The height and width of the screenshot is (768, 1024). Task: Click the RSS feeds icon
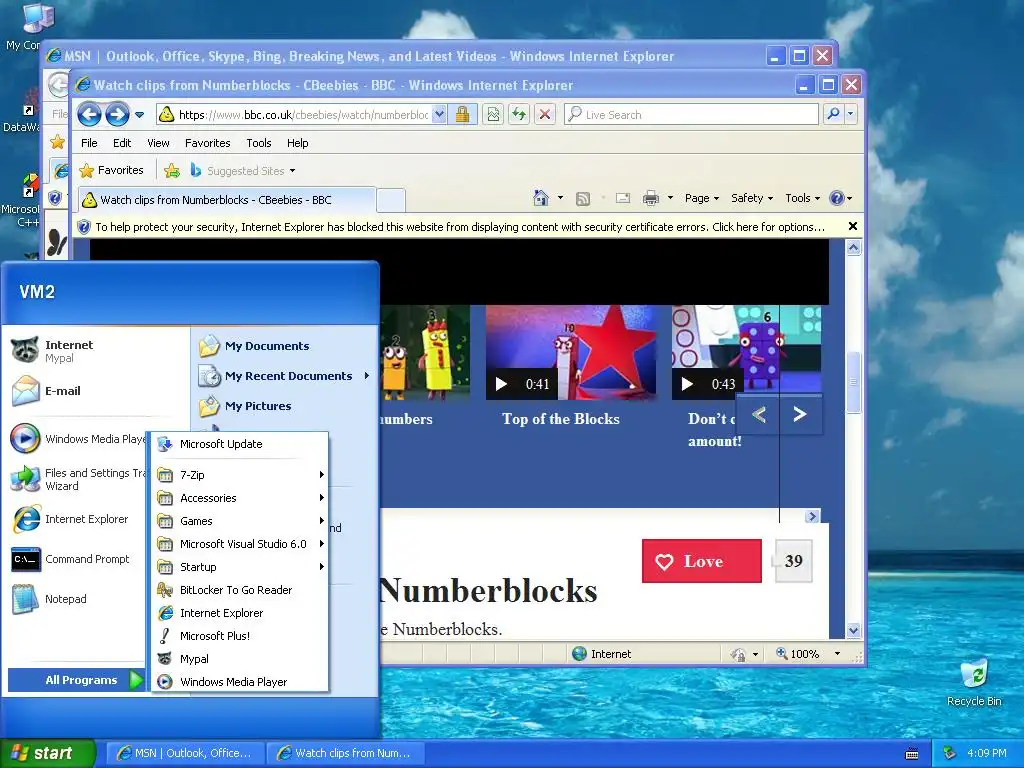tap(583, 199)
